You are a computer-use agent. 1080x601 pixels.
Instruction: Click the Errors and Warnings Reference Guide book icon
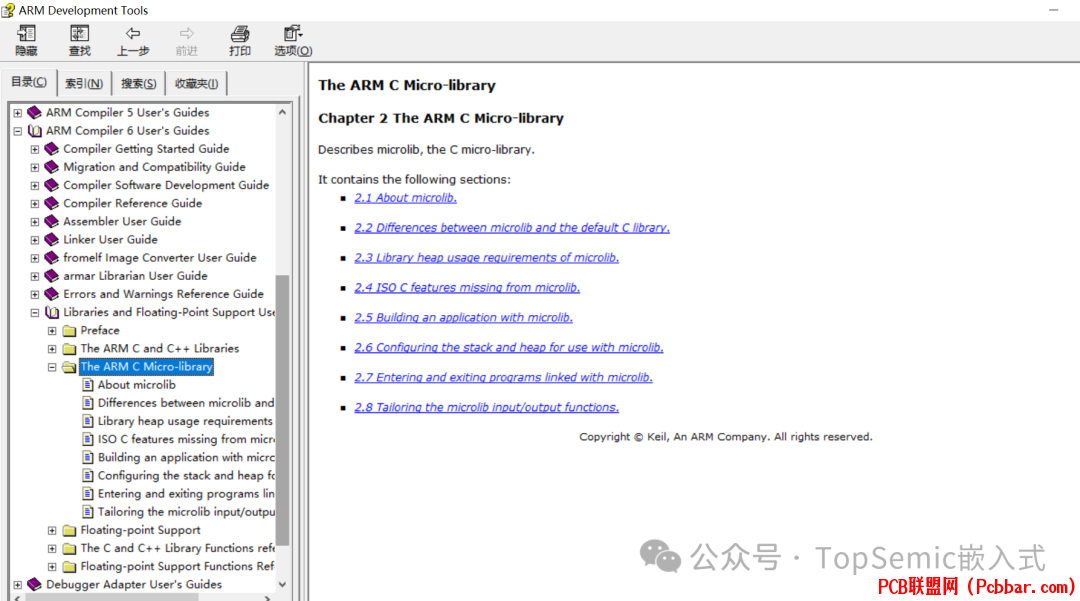pyautogui.click(x=52, y=294)
